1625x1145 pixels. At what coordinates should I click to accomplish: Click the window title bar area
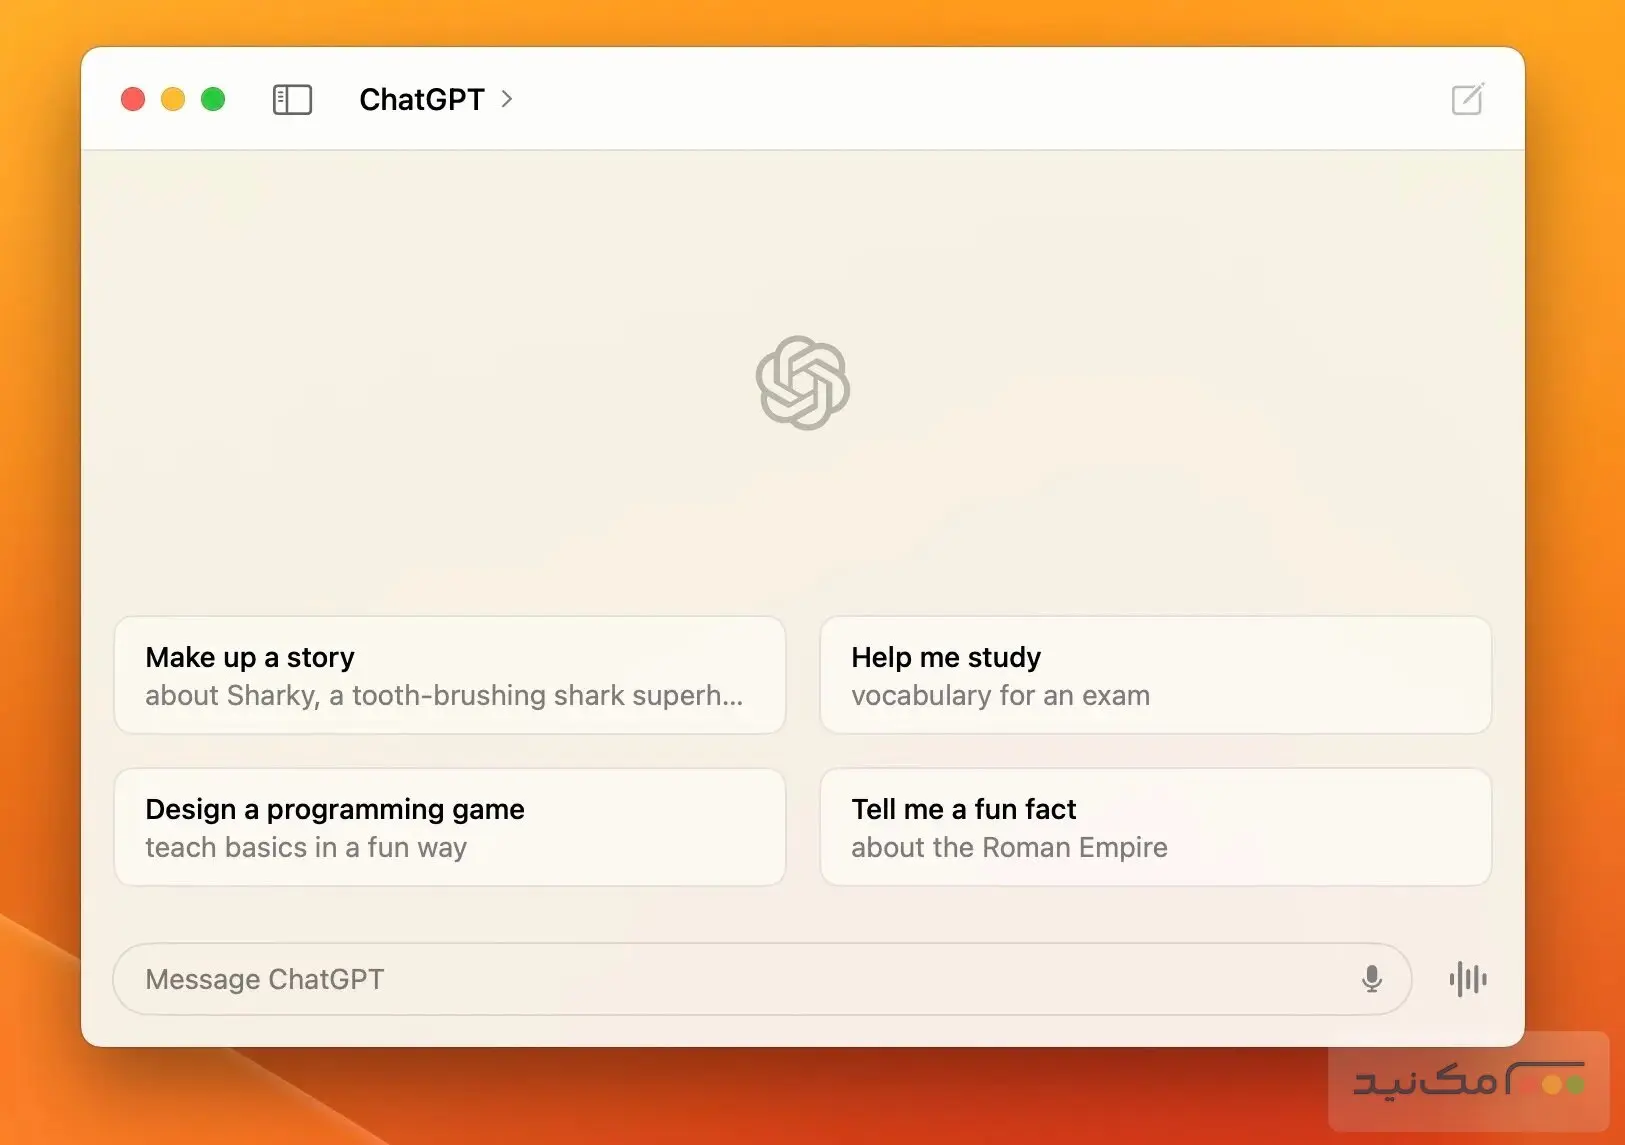[x=800, y=99]
